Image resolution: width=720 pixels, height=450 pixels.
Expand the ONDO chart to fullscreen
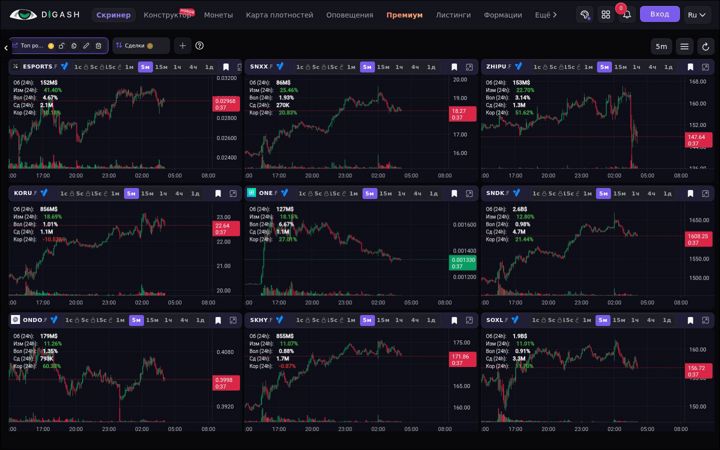[x=233, y=321]
